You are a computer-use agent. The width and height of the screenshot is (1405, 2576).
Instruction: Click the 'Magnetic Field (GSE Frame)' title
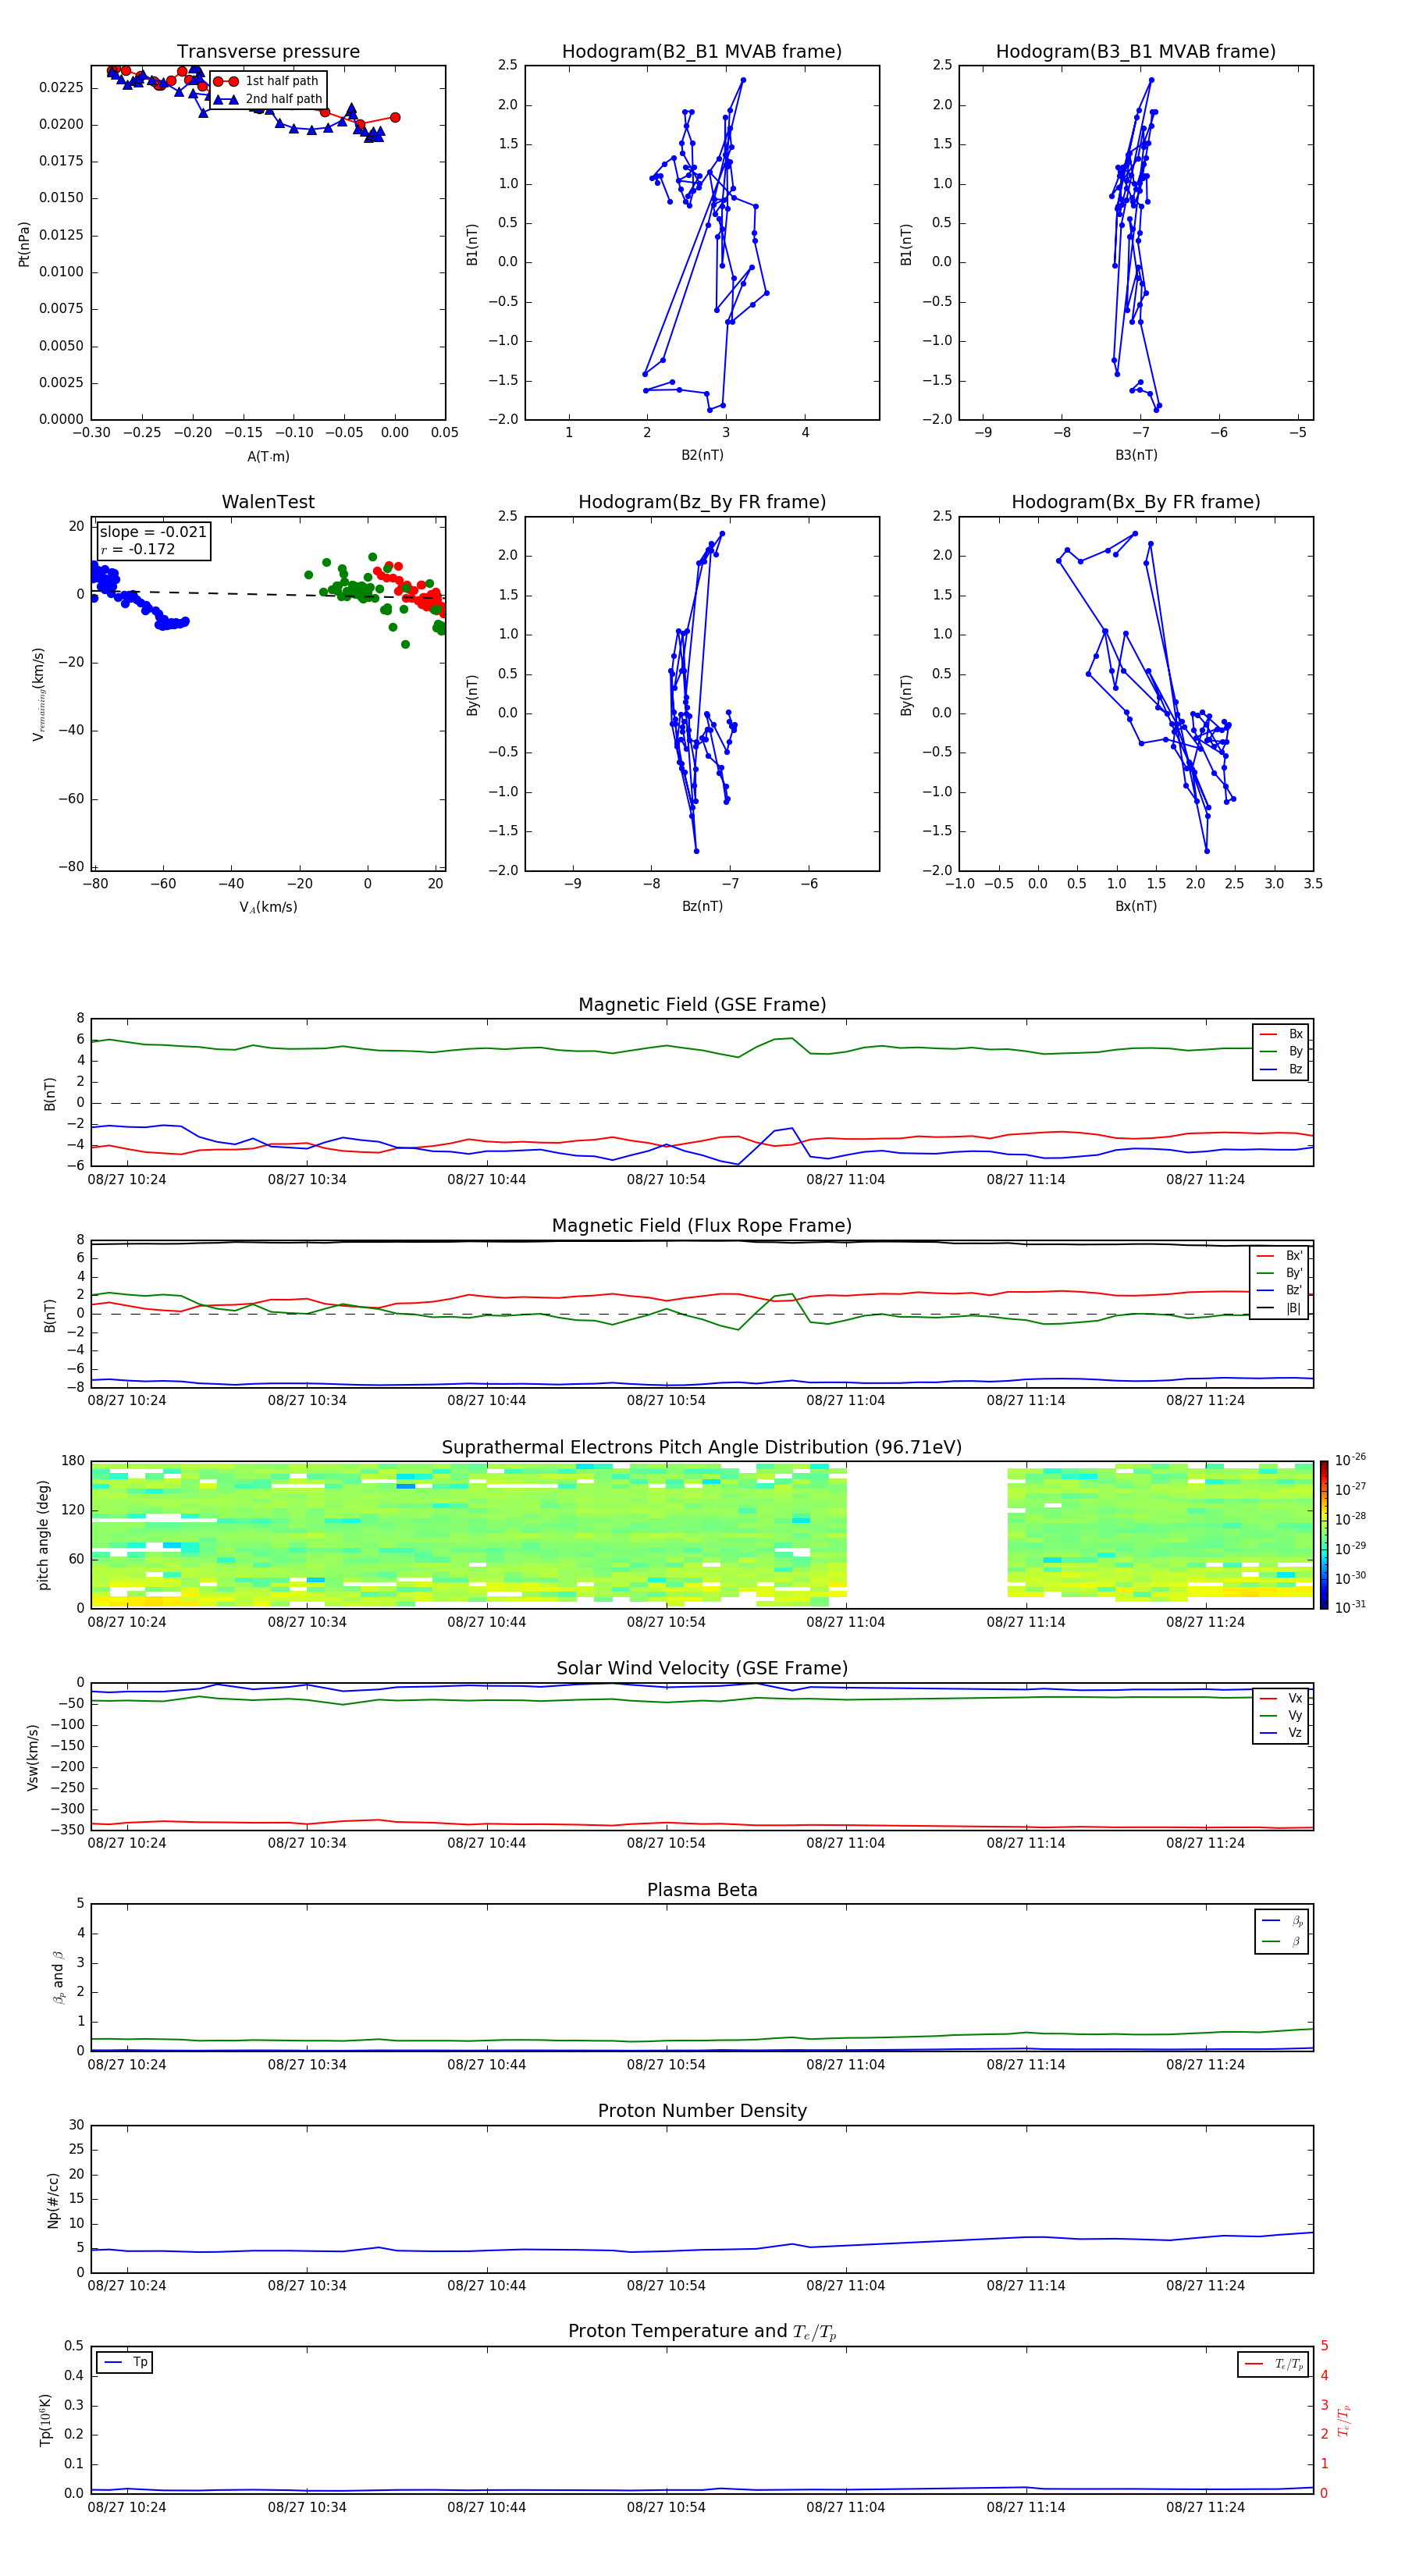pyautogui.click(x=702, y=1005)
